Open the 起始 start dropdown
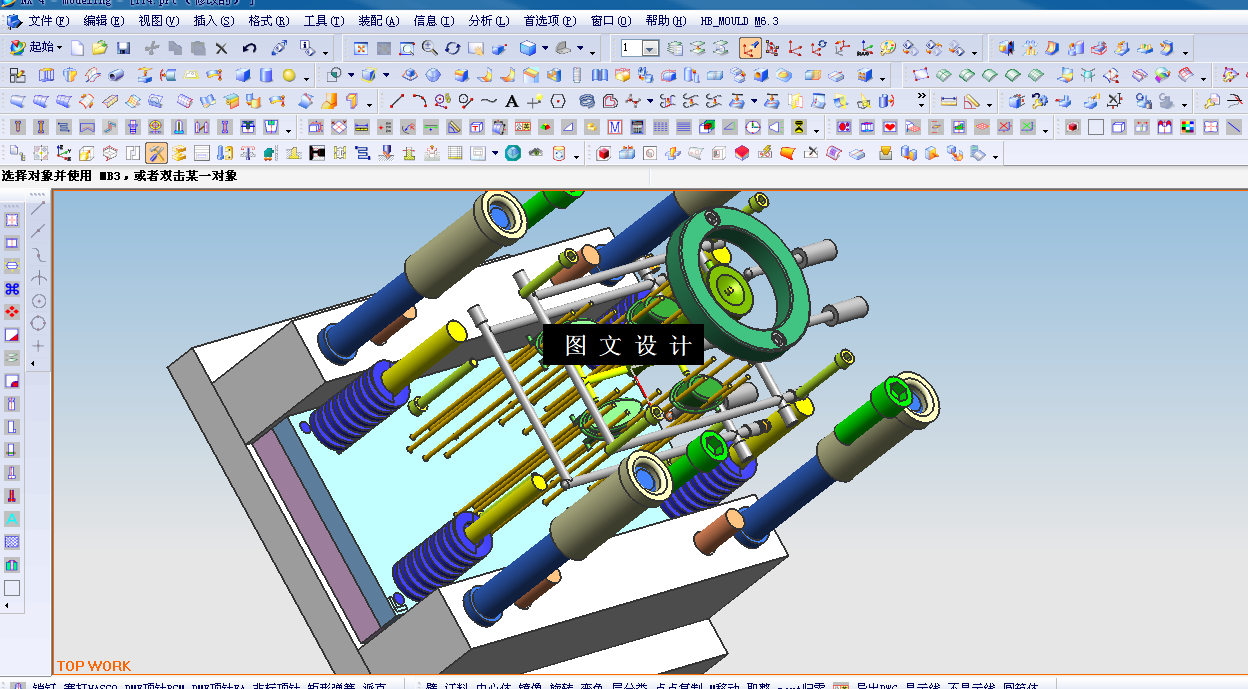This screenshot has height=689, width=1248. 36,47
